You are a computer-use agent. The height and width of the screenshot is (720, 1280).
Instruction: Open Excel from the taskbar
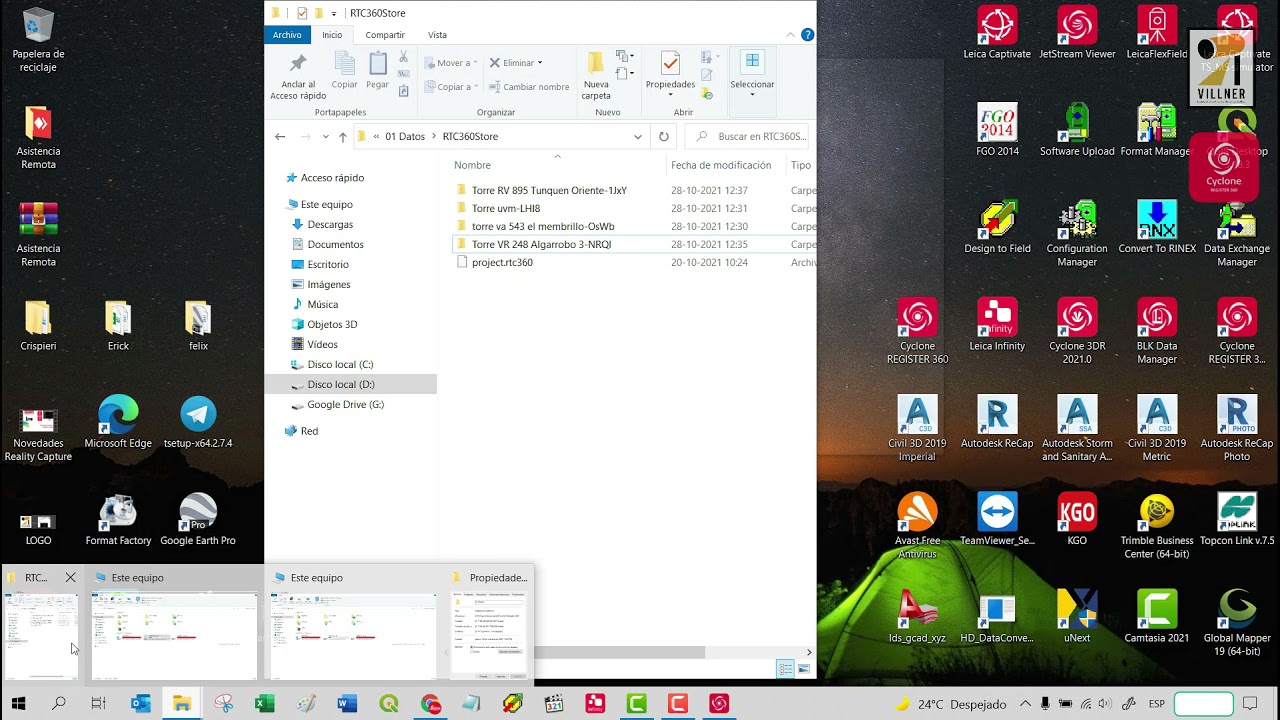coord(265,704)
